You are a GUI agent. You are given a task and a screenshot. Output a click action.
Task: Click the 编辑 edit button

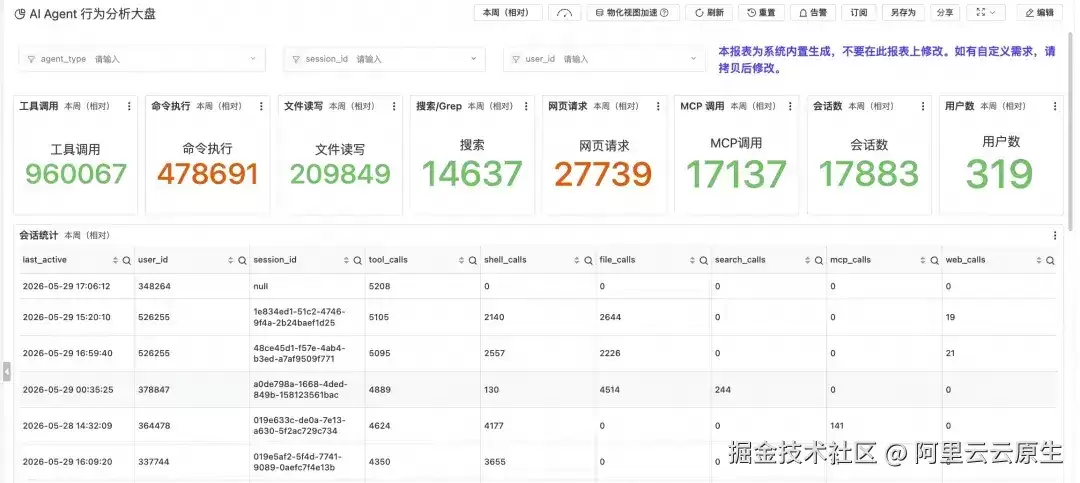1039,12
